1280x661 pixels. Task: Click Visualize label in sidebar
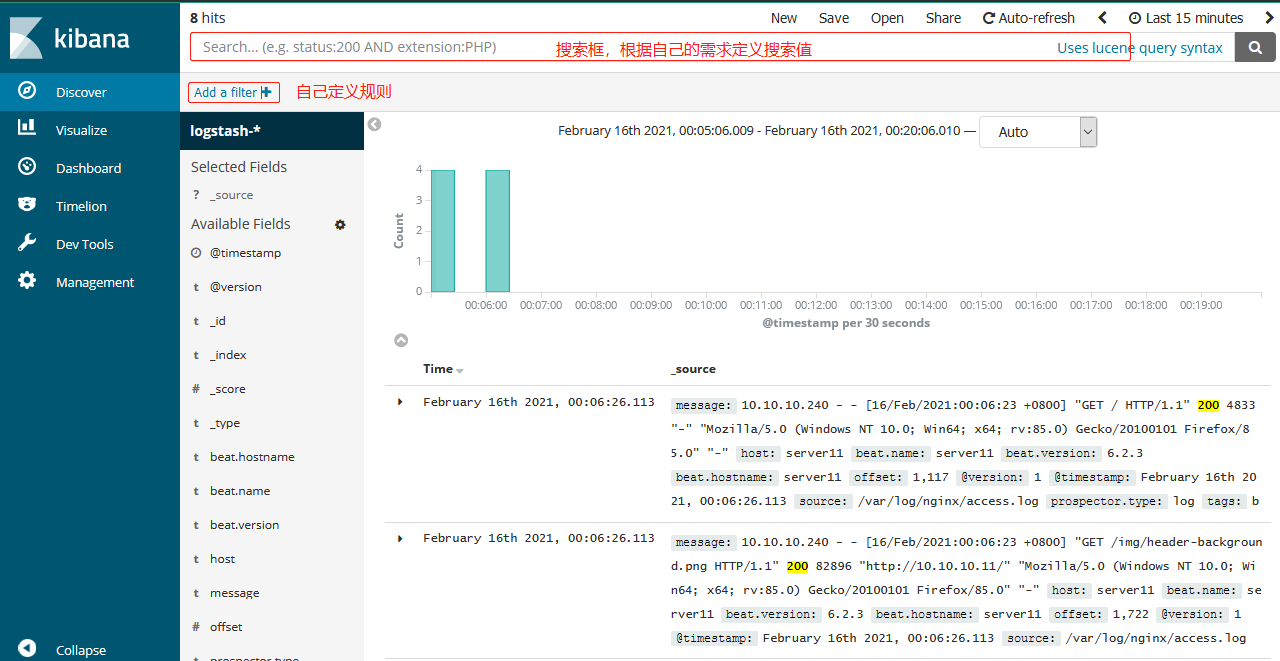pos(81,130)
